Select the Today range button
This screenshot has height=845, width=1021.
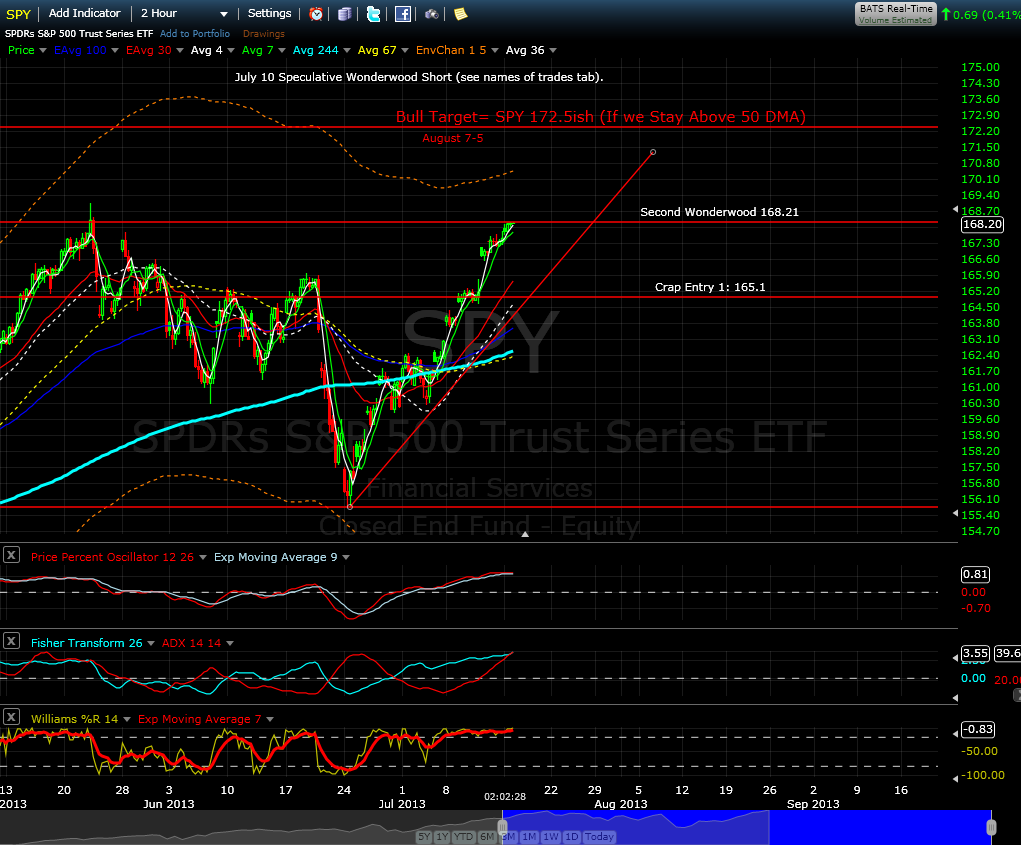tap(599, 837)
